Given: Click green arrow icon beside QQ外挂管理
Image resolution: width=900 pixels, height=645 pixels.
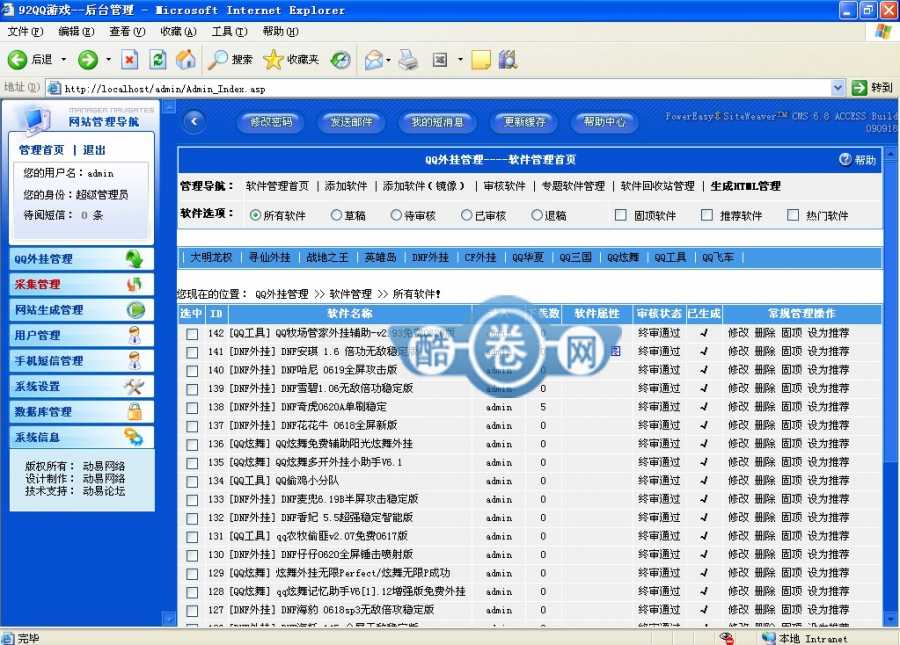Looking at the screenshot, I should 134,259.
